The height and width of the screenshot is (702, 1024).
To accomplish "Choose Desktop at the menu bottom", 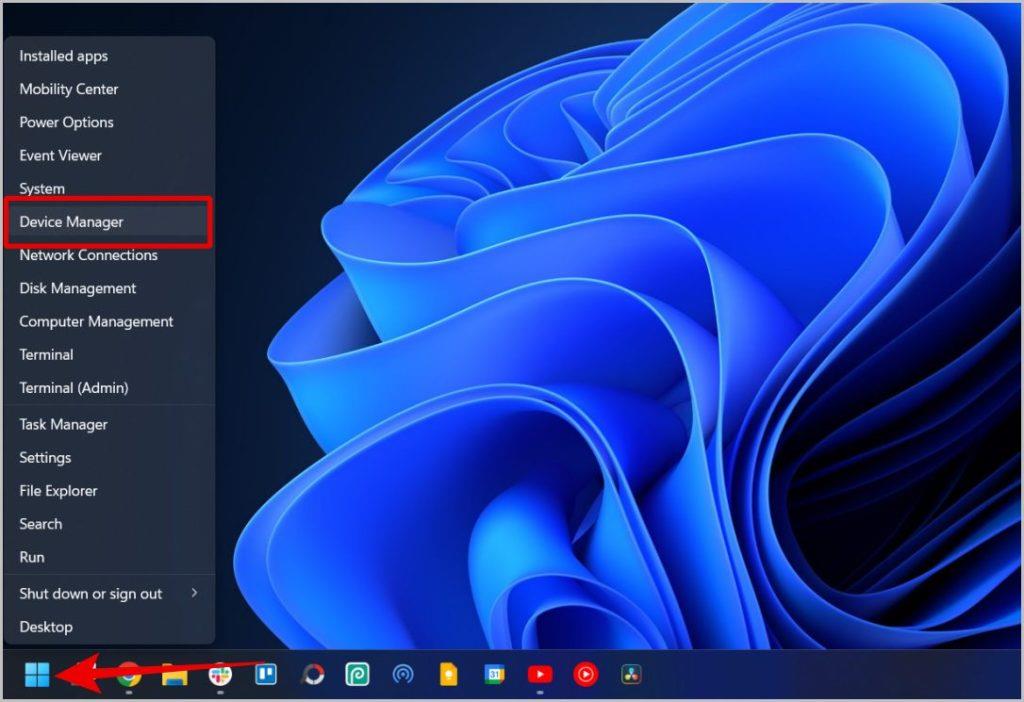I will click(x=109, y=627).
